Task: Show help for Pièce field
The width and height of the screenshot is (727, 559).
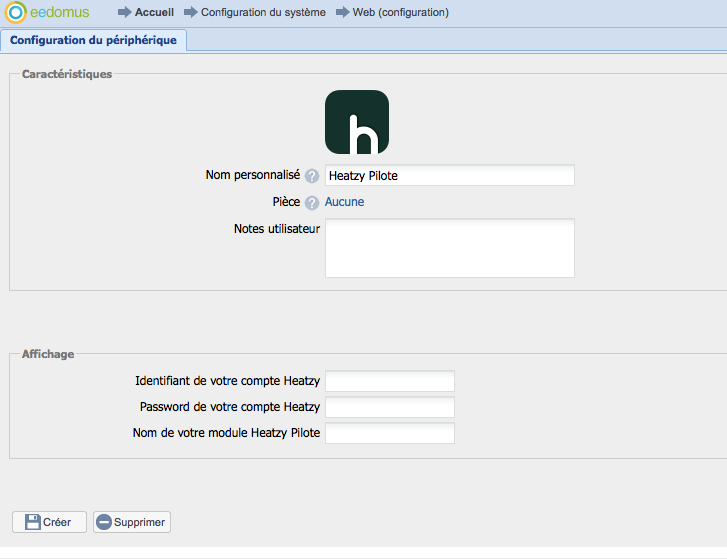Action: click(312, 203)
